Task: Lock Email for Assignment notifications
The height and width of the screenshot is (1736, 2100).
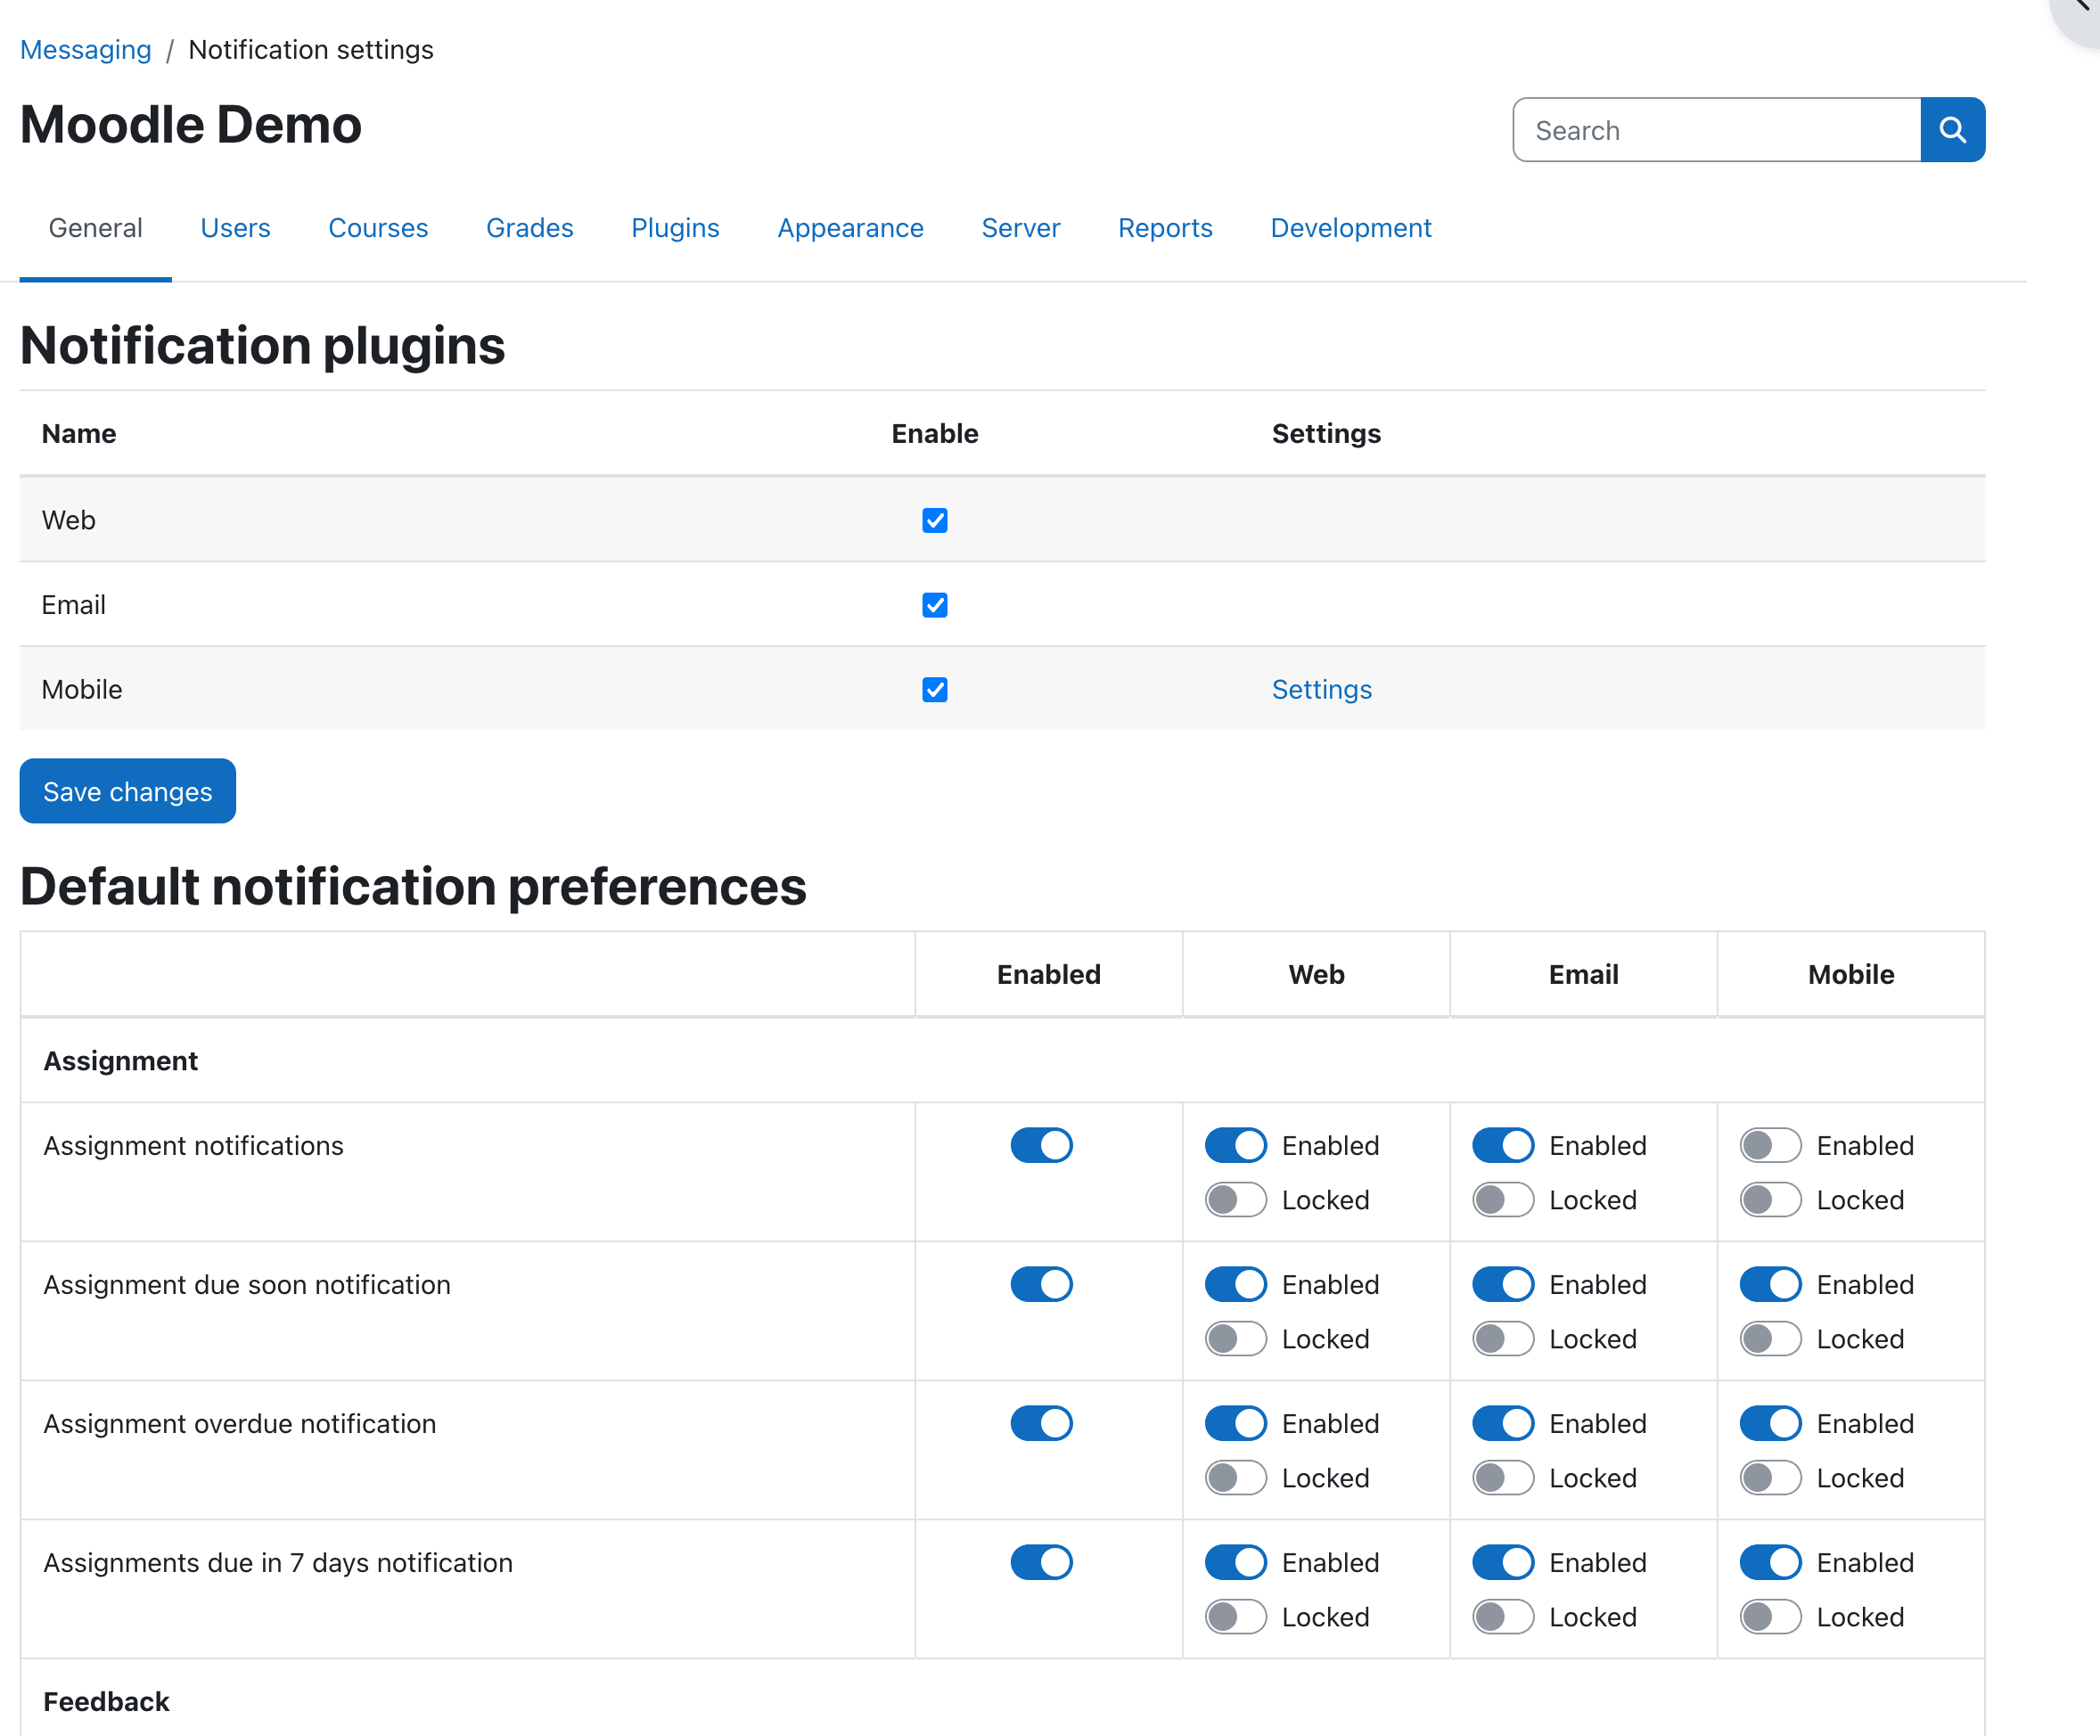Action: point(1503,1200)
